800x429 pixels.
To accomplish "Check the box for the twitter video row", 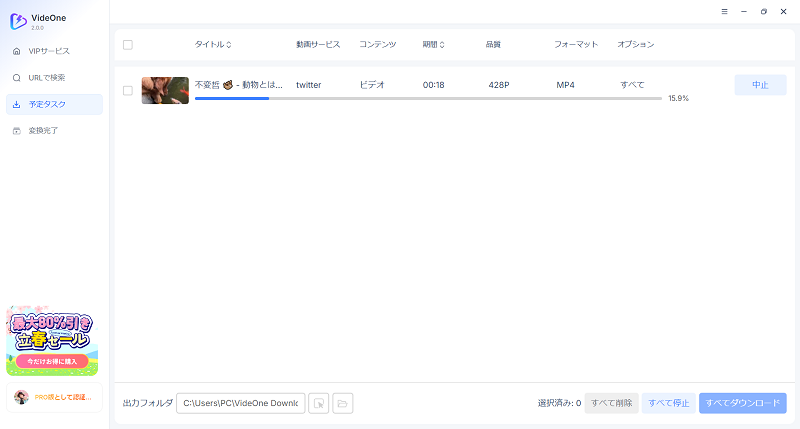I will pos(128,90).
